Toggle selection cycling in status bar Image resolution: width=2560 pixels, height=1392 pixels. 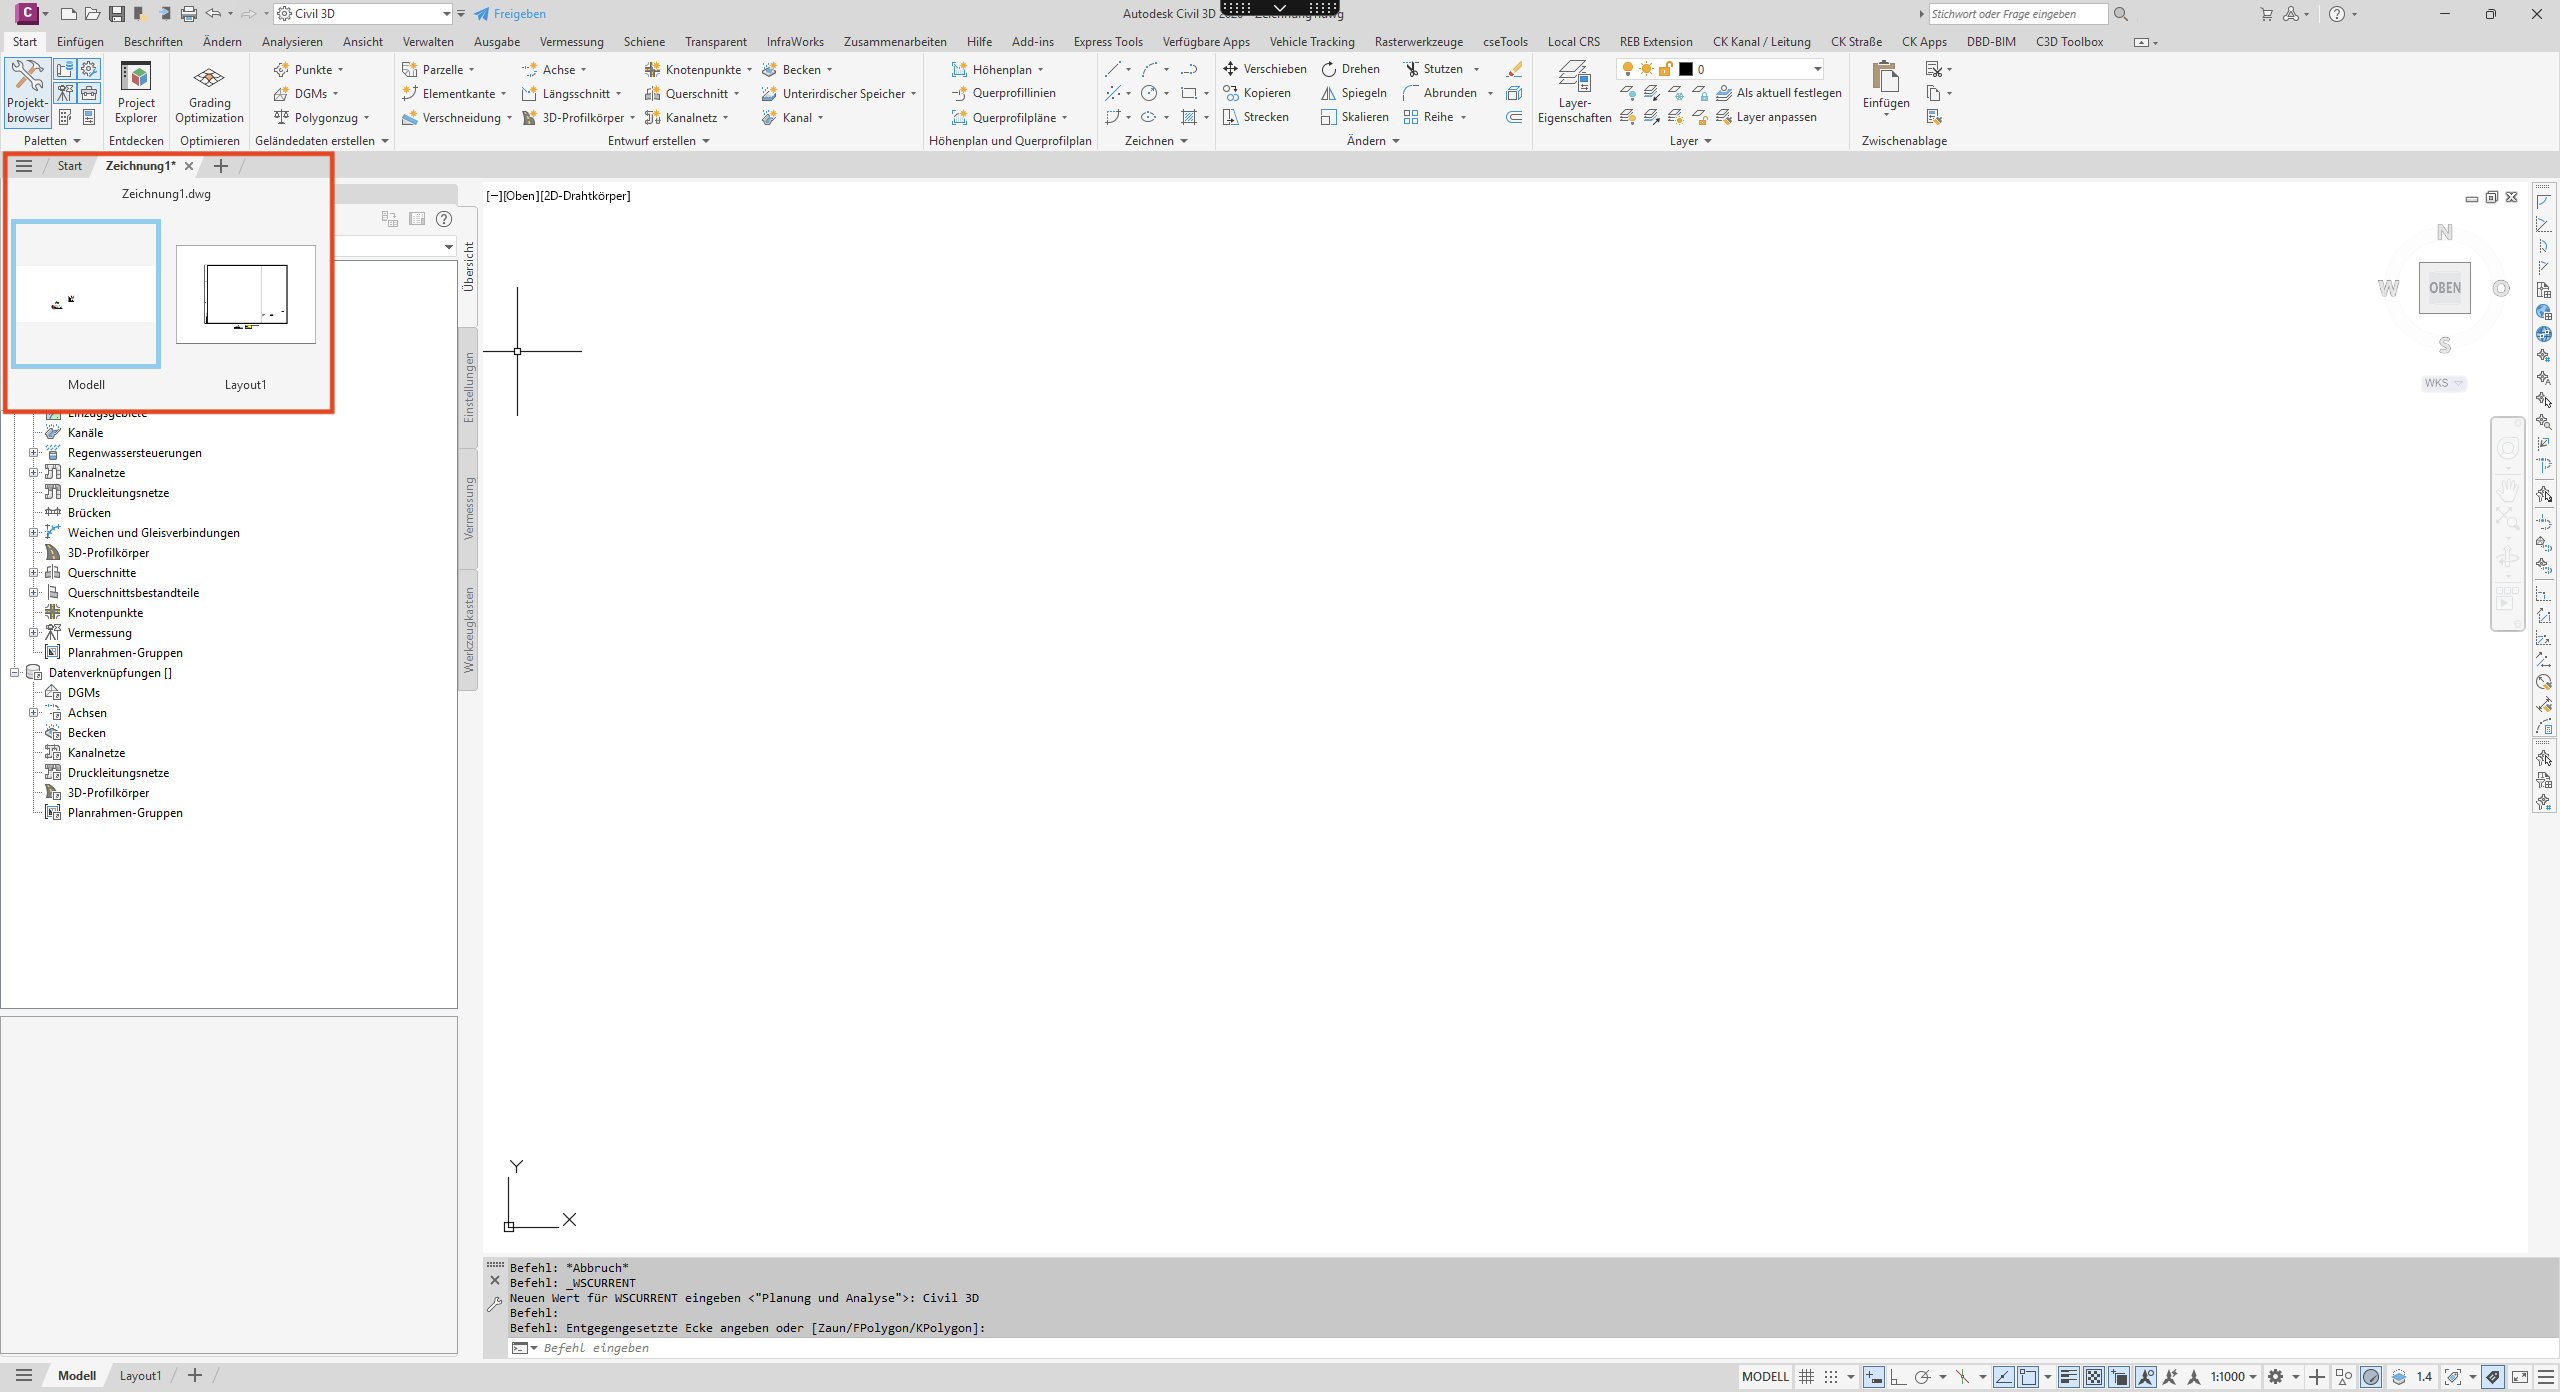(x=2119, y=1377)
